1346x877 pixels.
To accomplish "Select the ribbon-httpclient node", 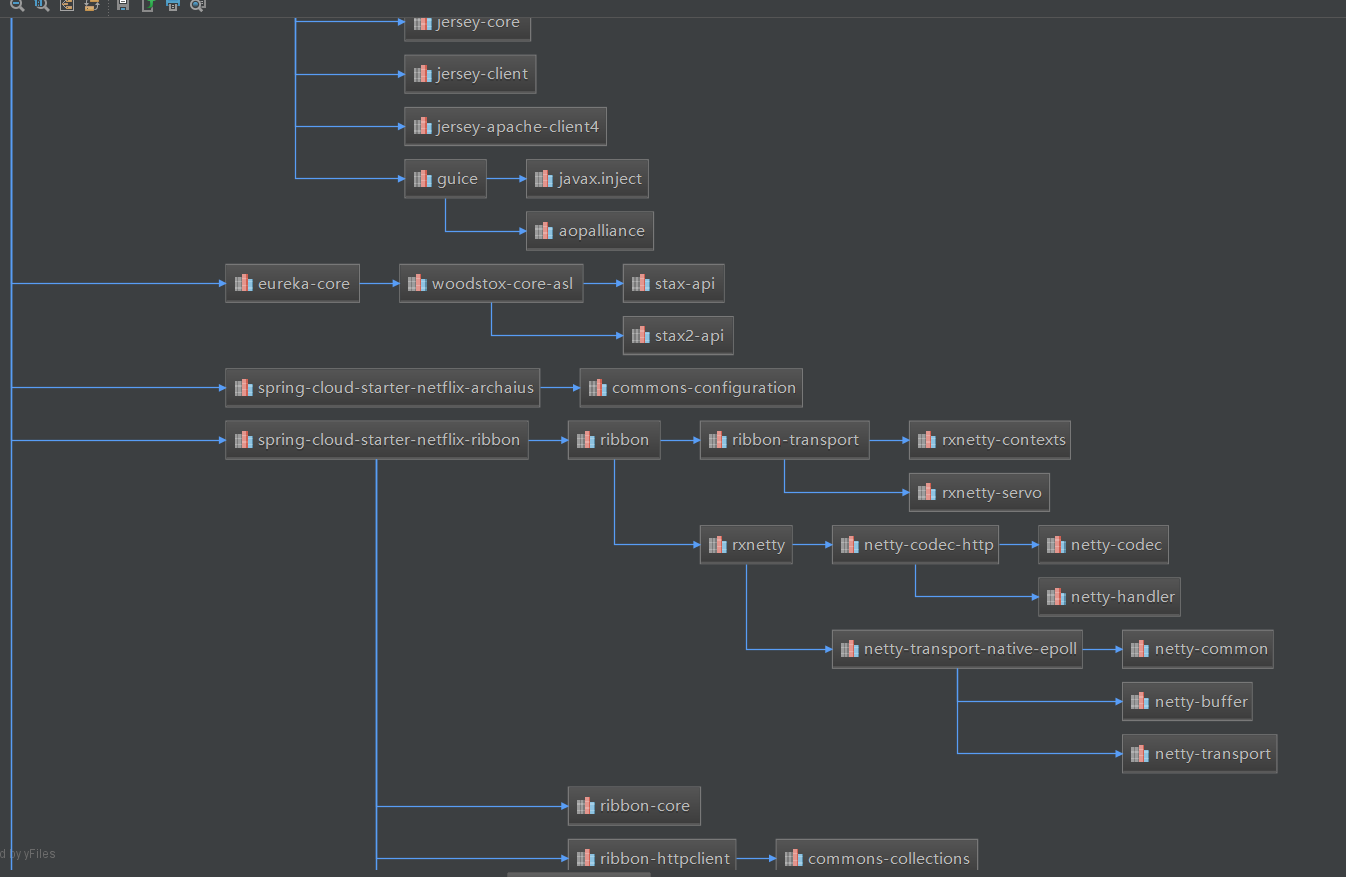I will click(652, 857).
